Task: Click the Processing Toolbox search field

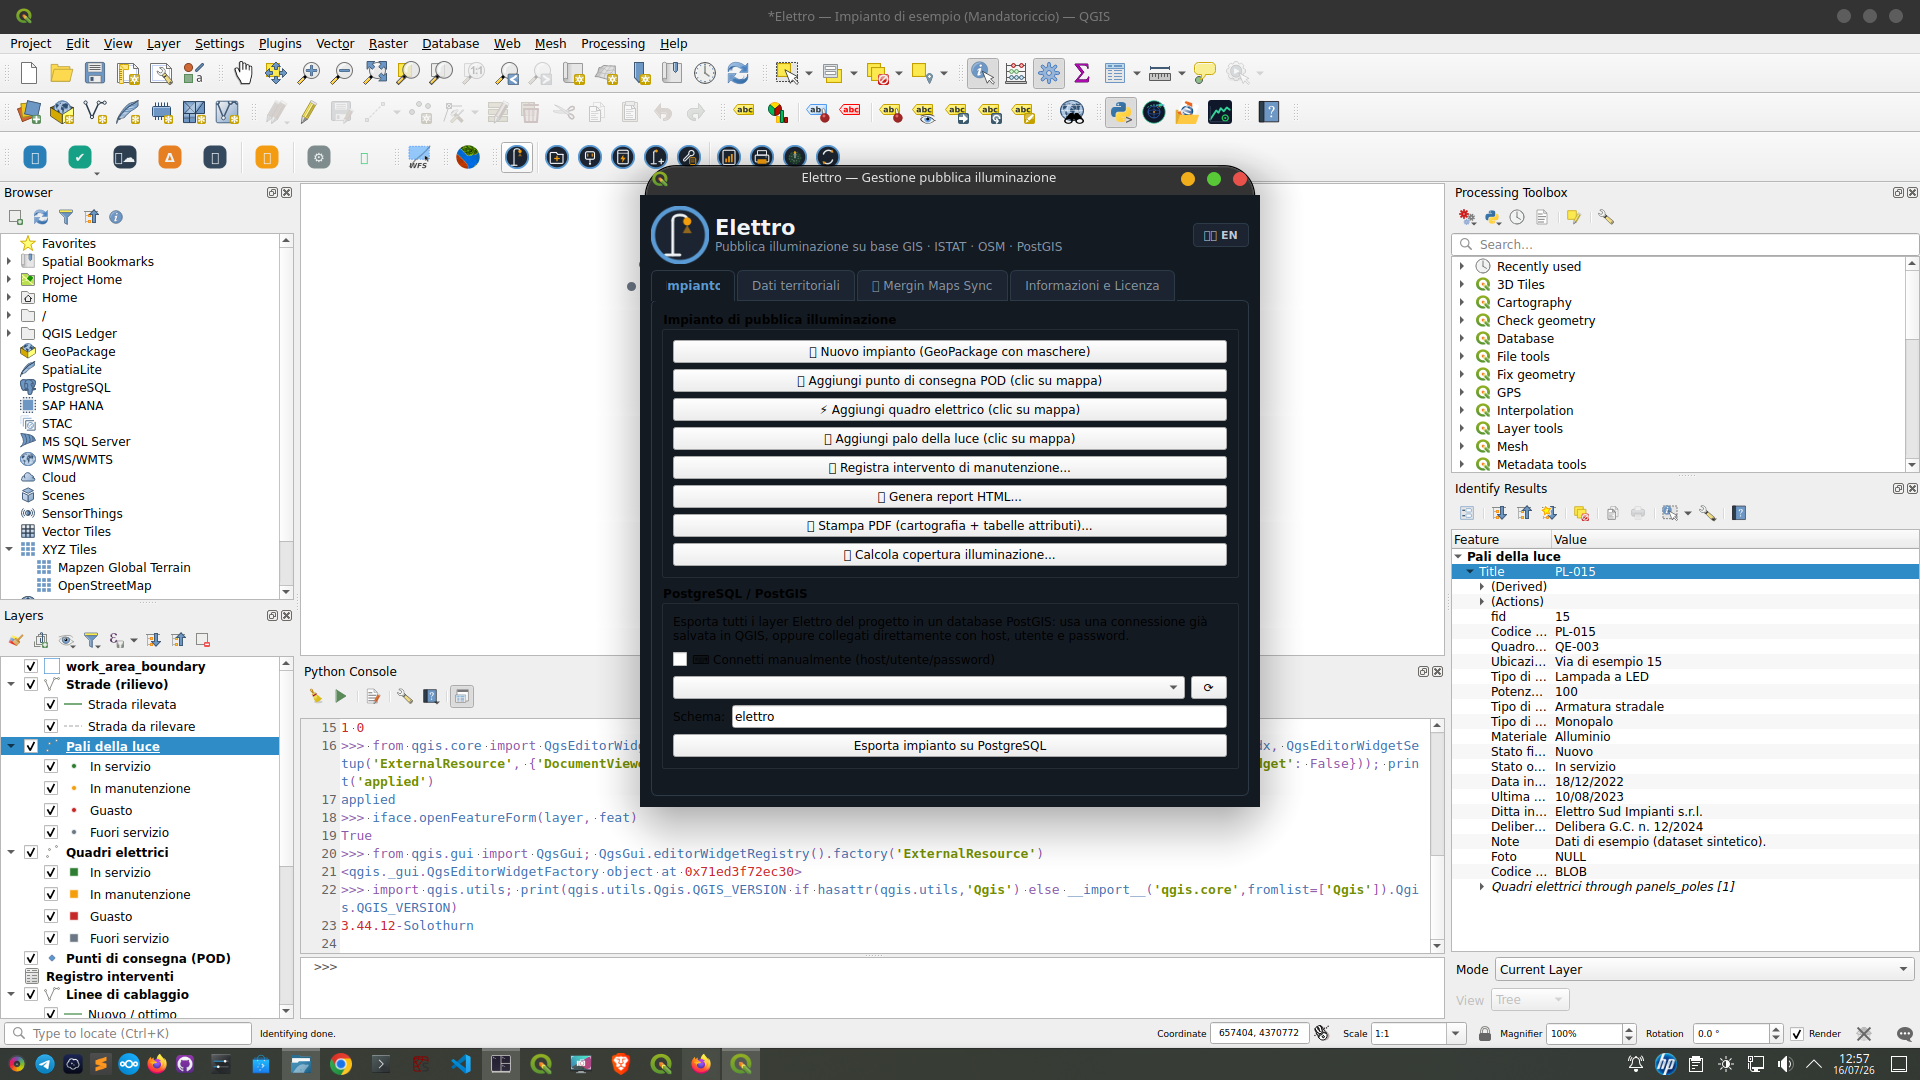Action: [x=1685, y=244]
